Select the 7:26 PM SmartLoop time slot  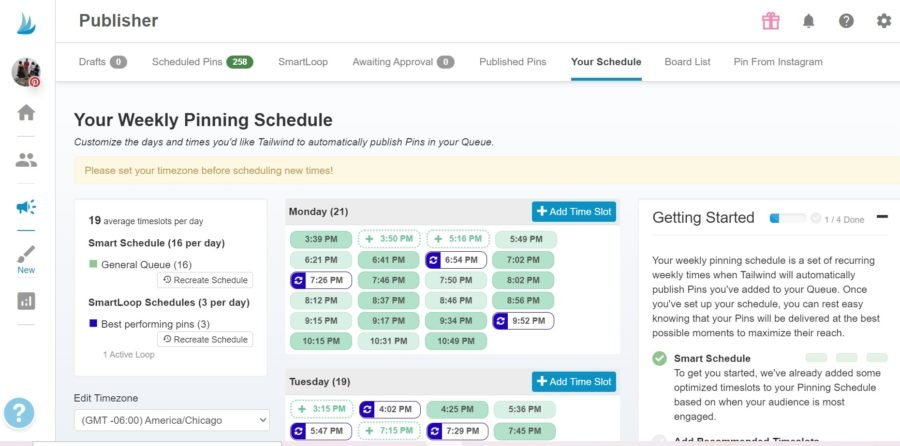coord(321,280)
